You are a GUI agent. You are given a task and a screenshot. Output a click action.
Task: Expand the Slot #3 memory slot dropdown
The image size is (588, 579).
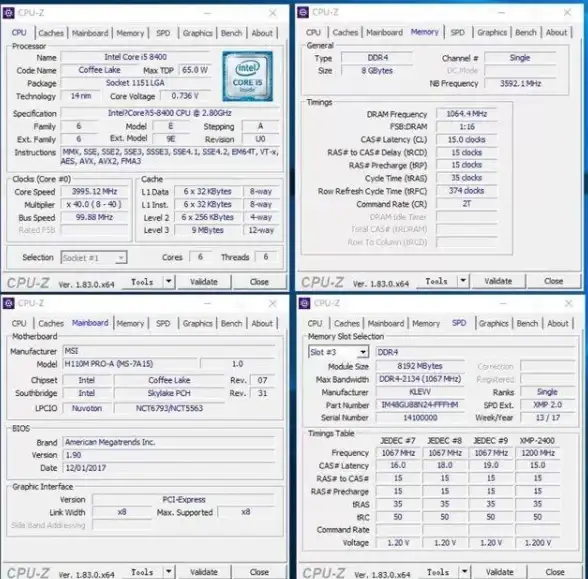(339, 352)
